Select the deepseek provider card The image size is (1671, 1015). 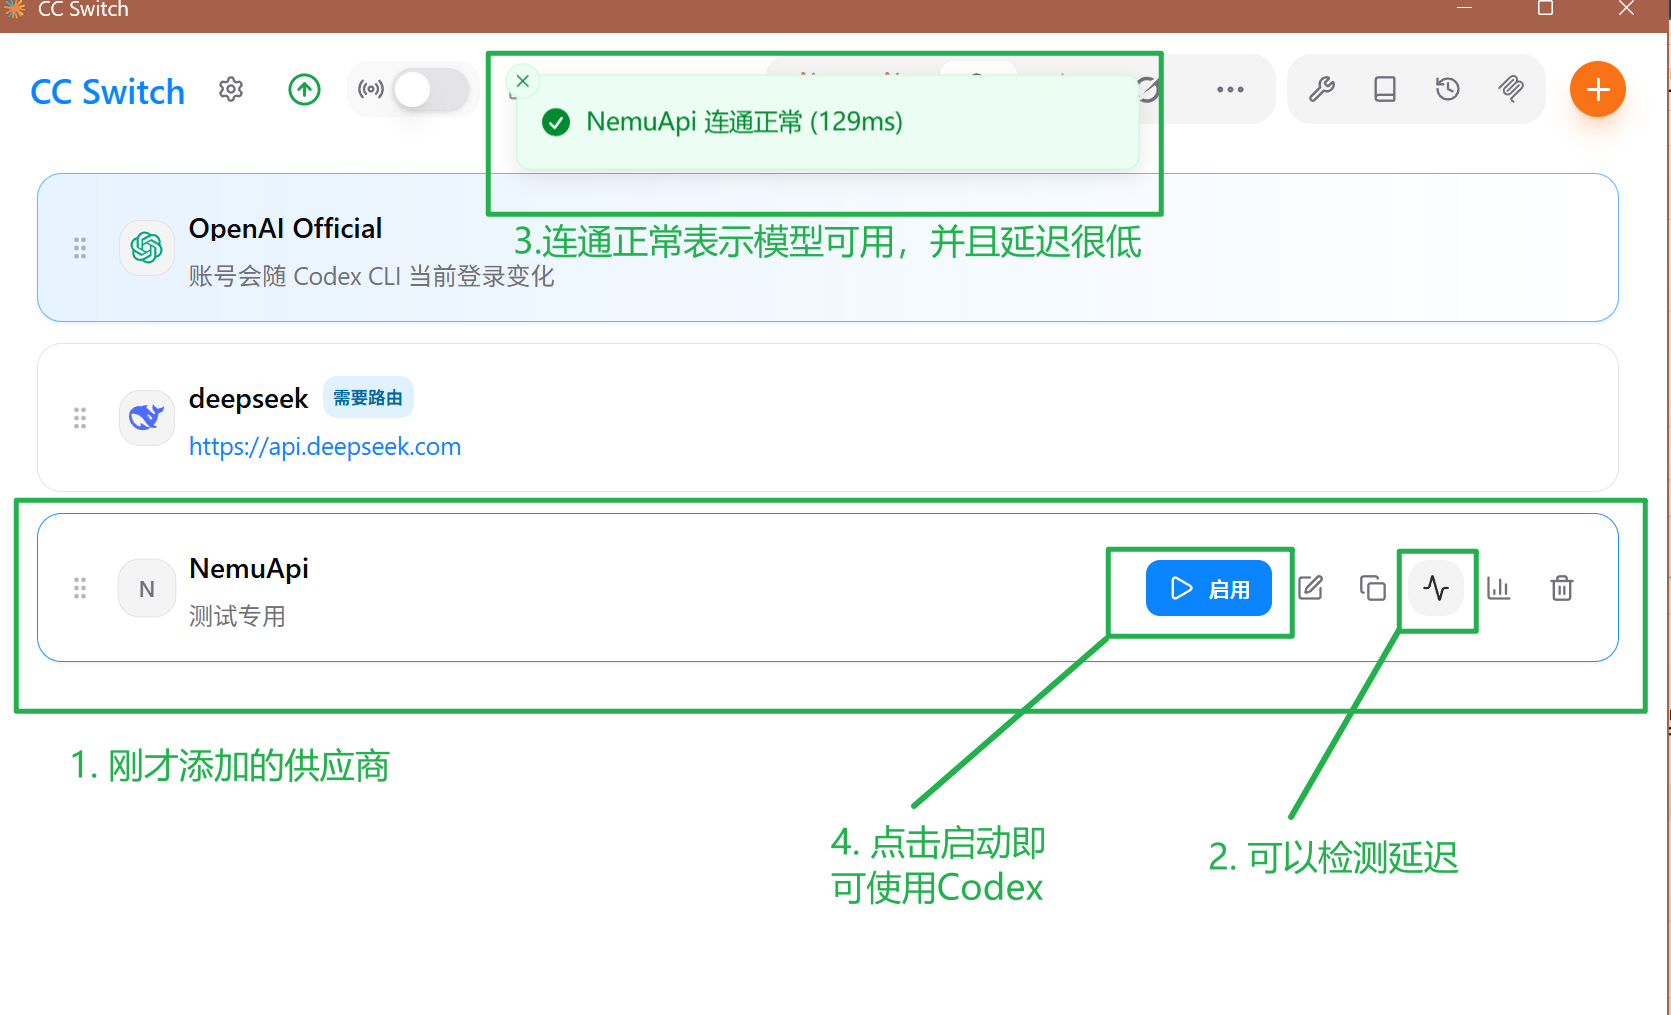[827, 418]
